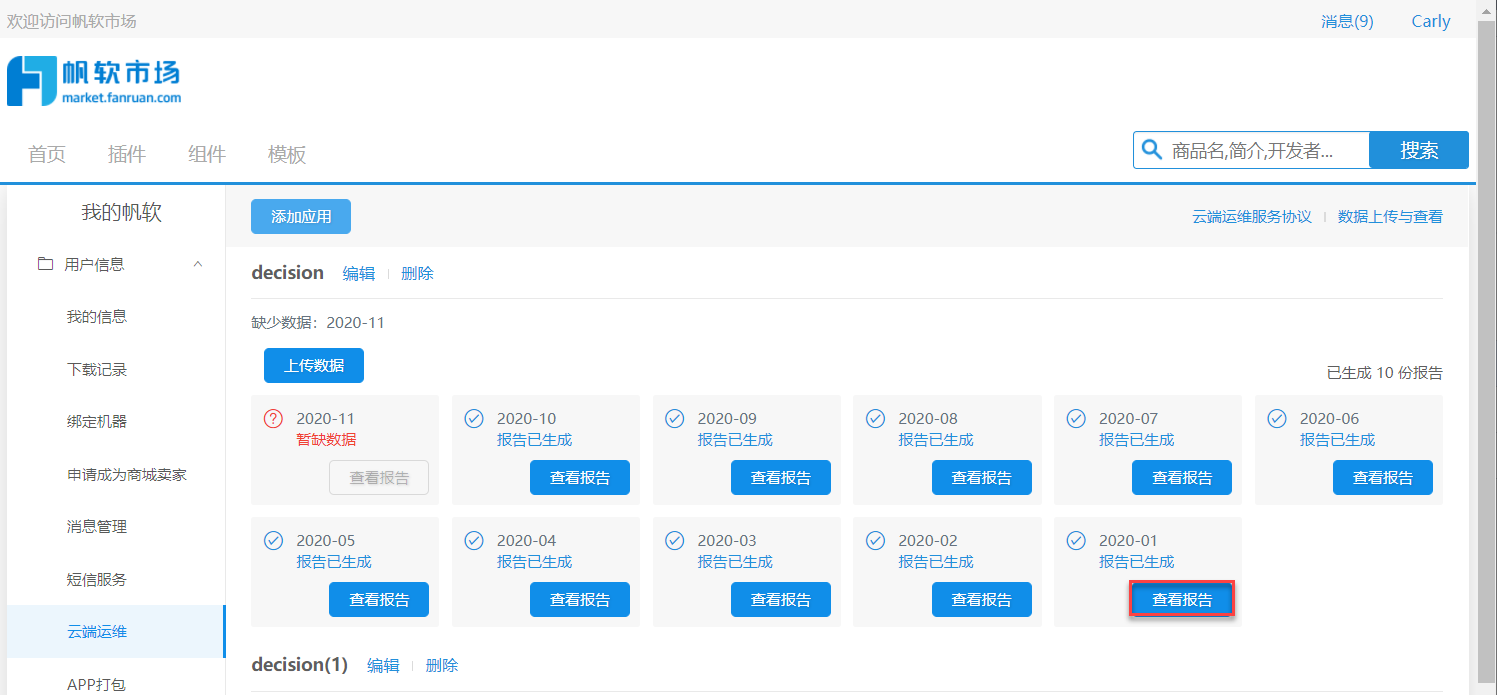This screenshot has width=1497, height=695.
Task: View report for 2020-03
Action: coord(781,600)
